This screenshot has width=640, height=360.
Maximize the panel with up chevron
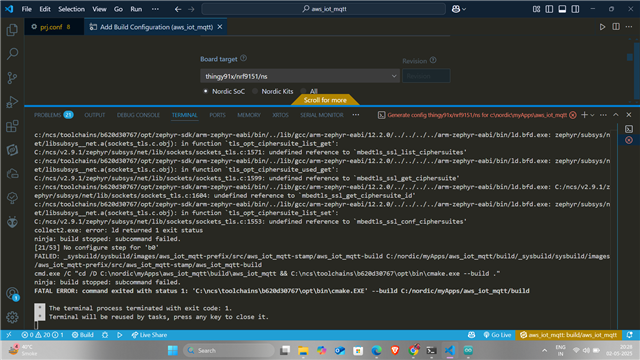pos(616,115)
